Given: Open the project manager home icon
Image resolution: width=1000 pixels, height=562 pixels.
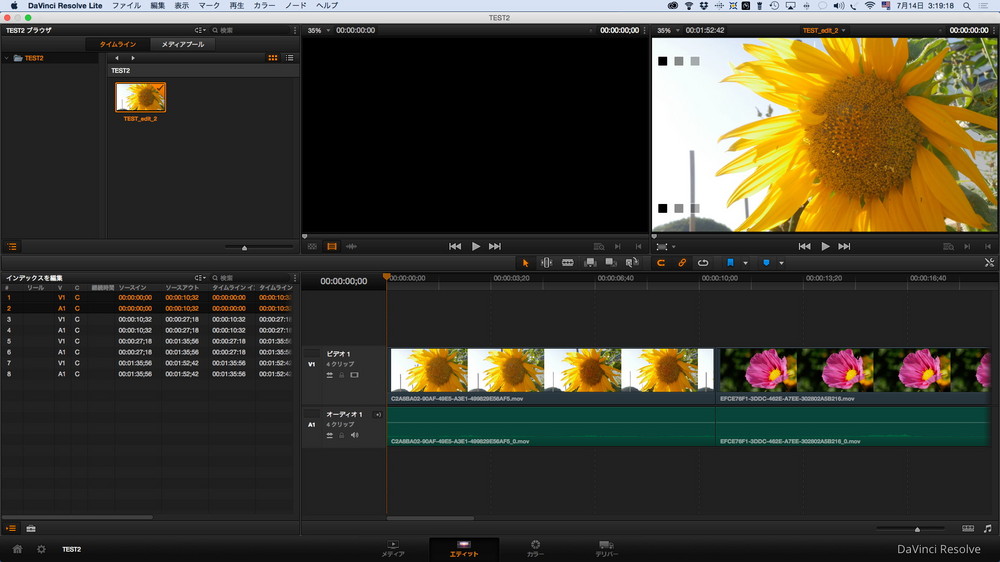Looking at the screenshot, I should [17, 549].
